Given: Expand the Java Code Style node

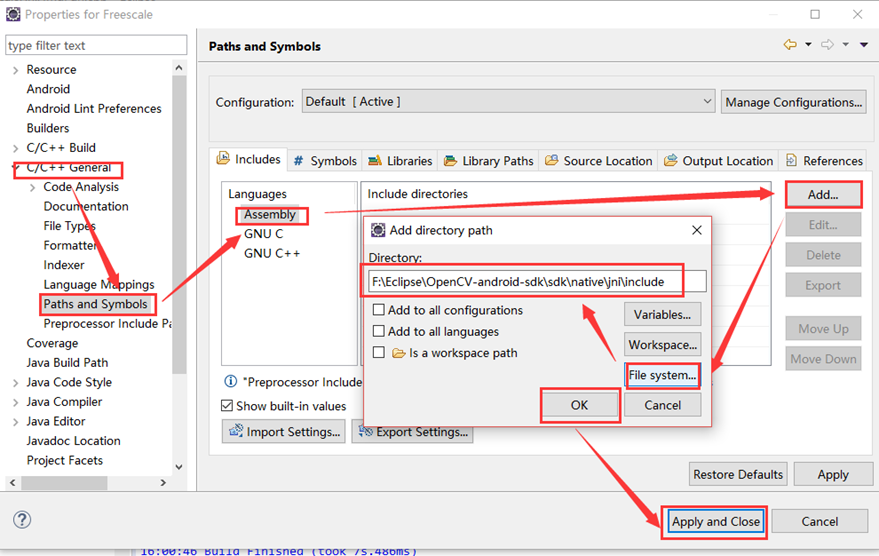Looking at the screenshot, I should 15,383.
